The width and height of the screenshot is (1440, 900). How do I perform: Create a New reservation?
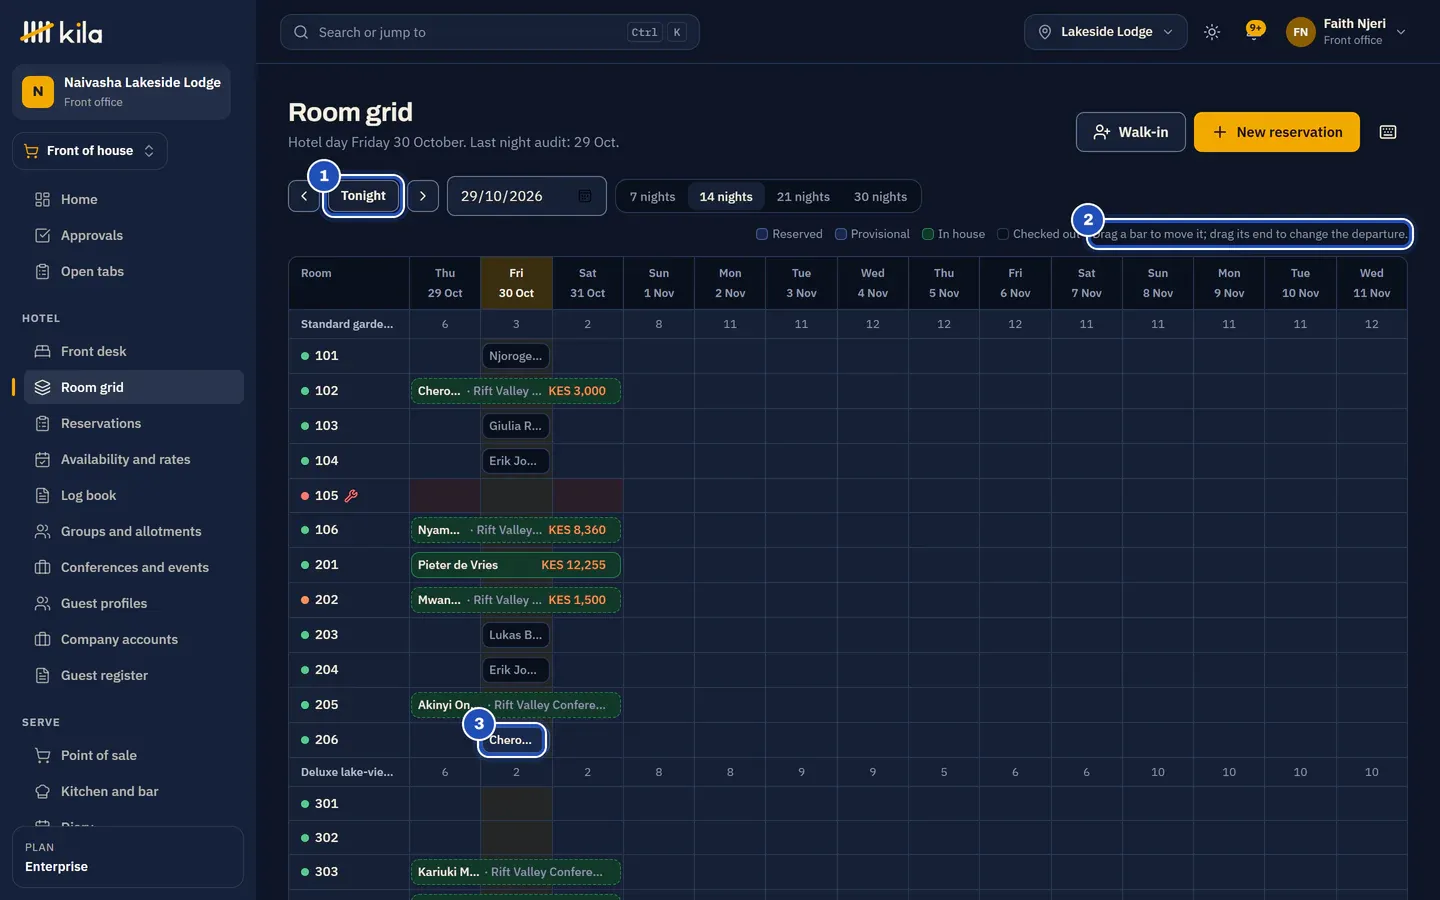(1277, 132)
